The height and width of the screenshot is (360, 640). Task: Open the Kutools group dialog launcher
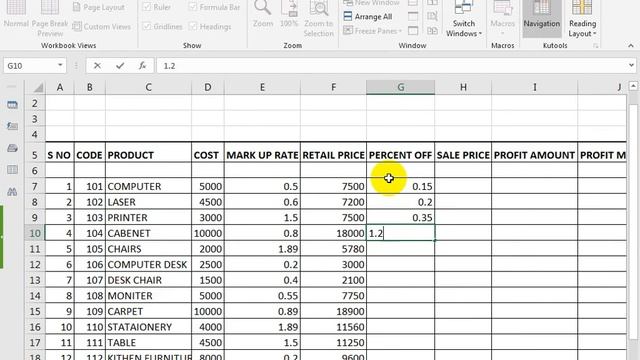coord(596,46)
